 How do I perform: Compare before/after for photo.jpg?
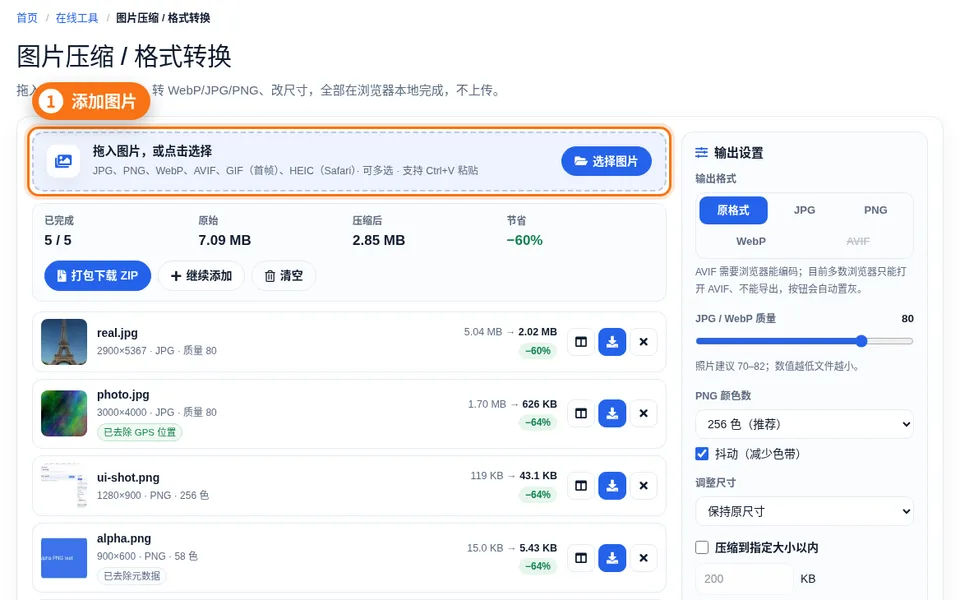tap(580, 413)
